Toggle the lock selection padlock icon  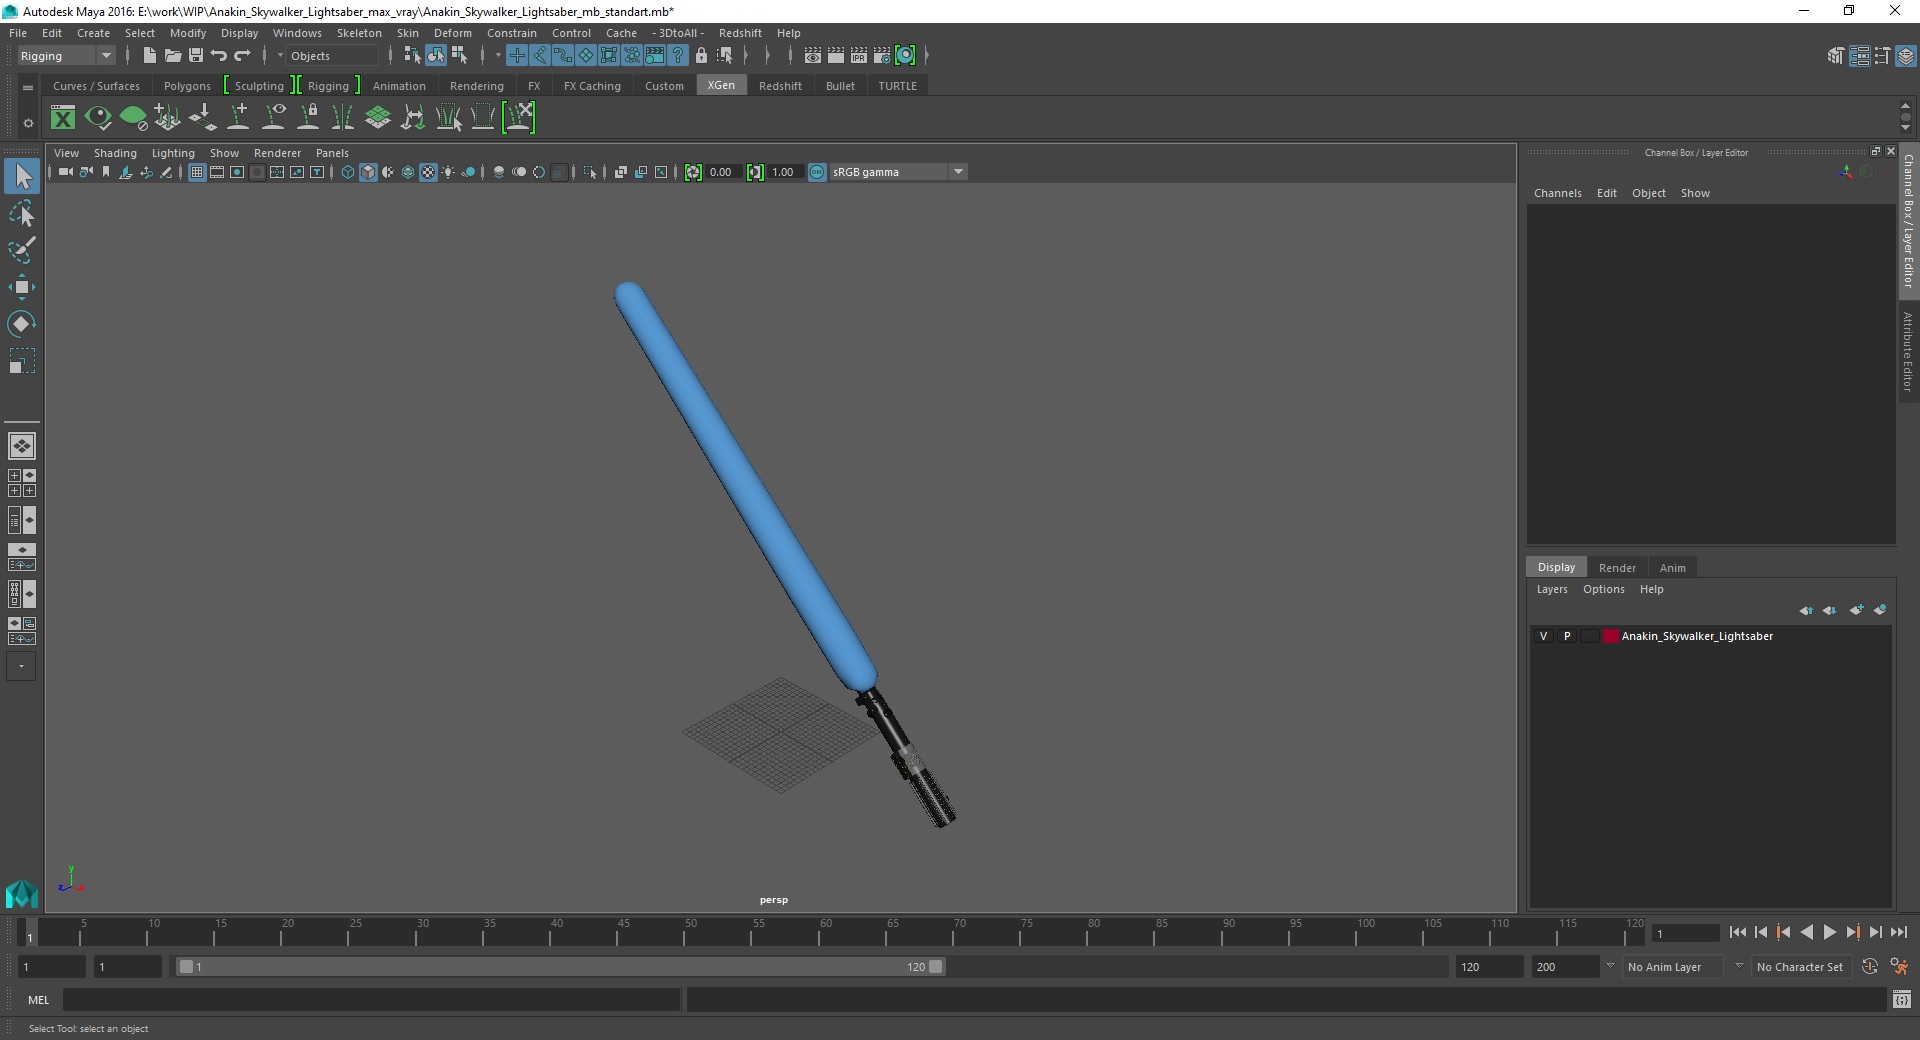(701, 56)
